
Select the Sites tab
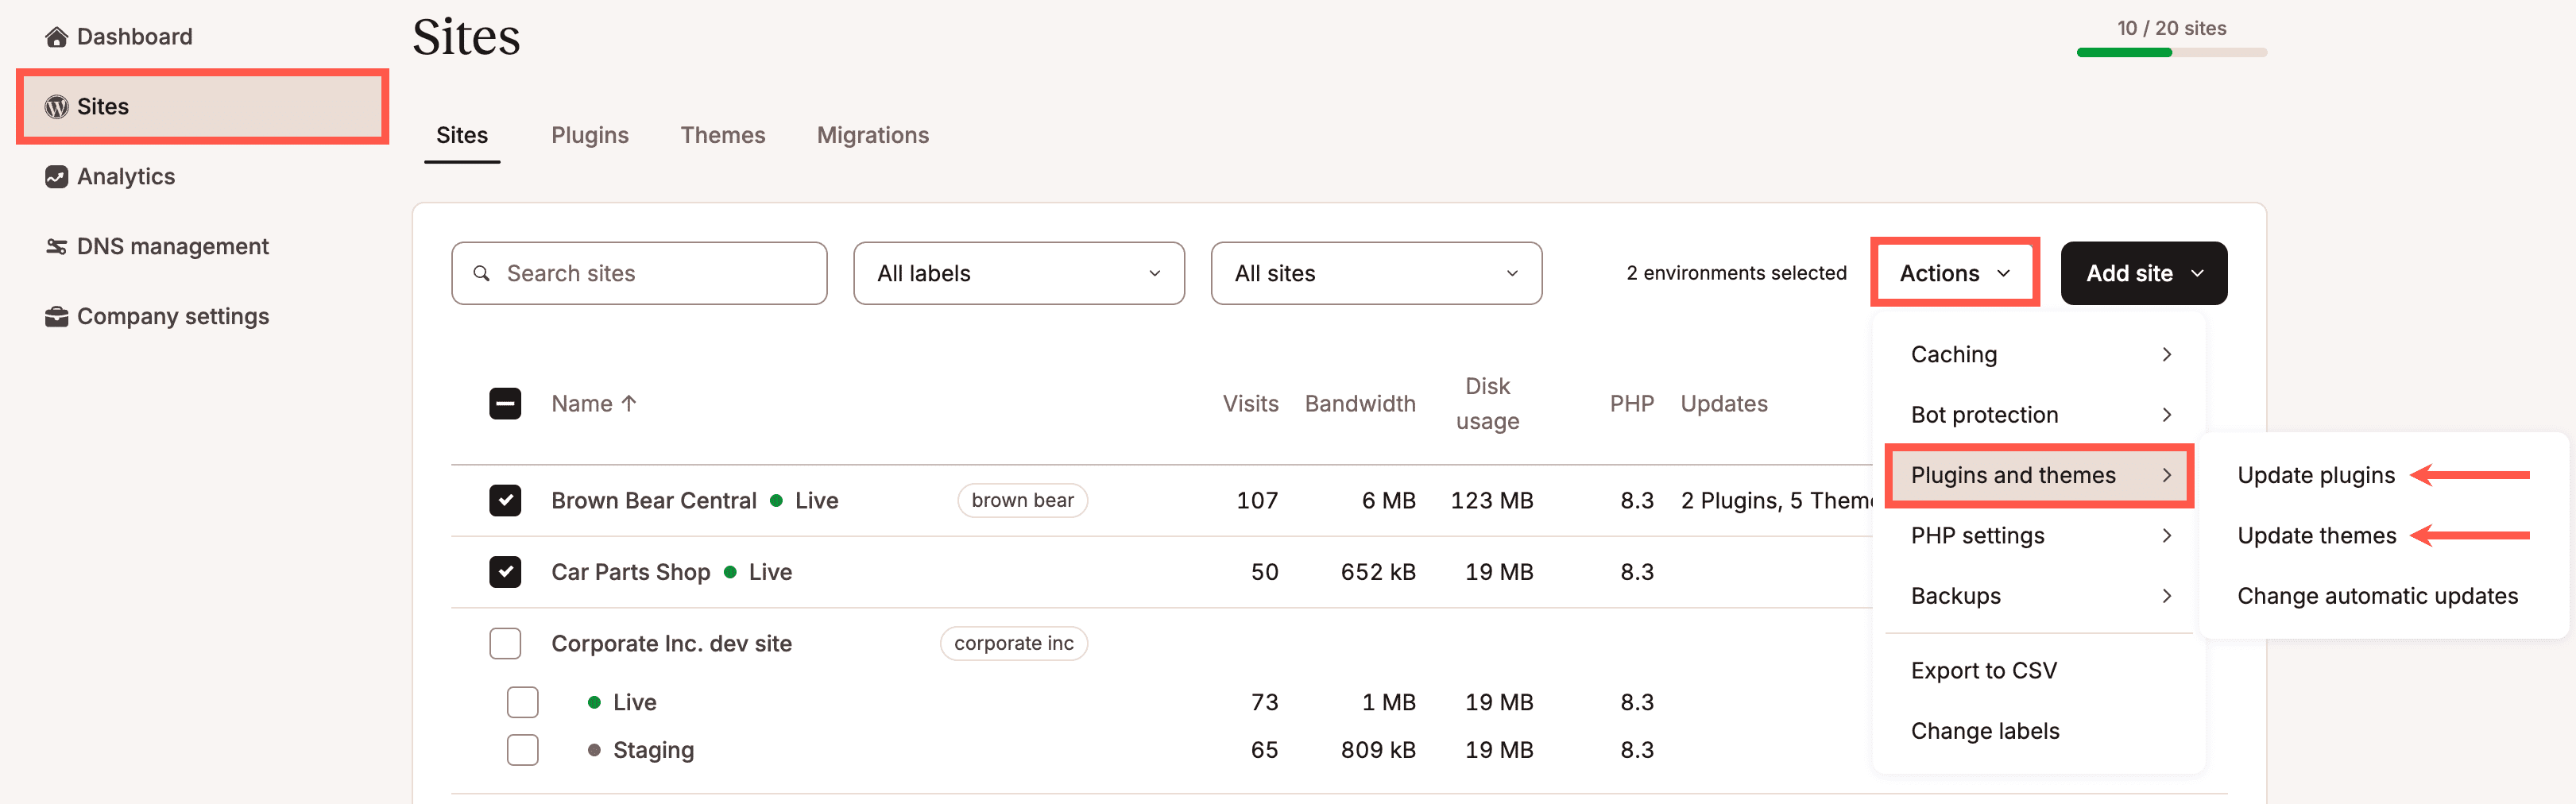tap(461, 135)
